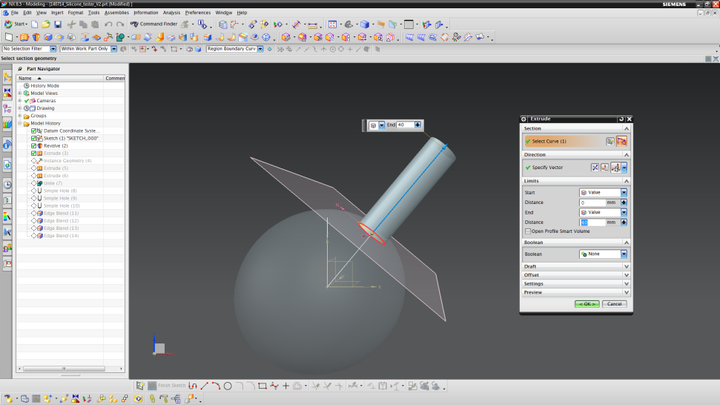
Task: Click the Cut scissors icon
Action: click(x=71, y=24)
